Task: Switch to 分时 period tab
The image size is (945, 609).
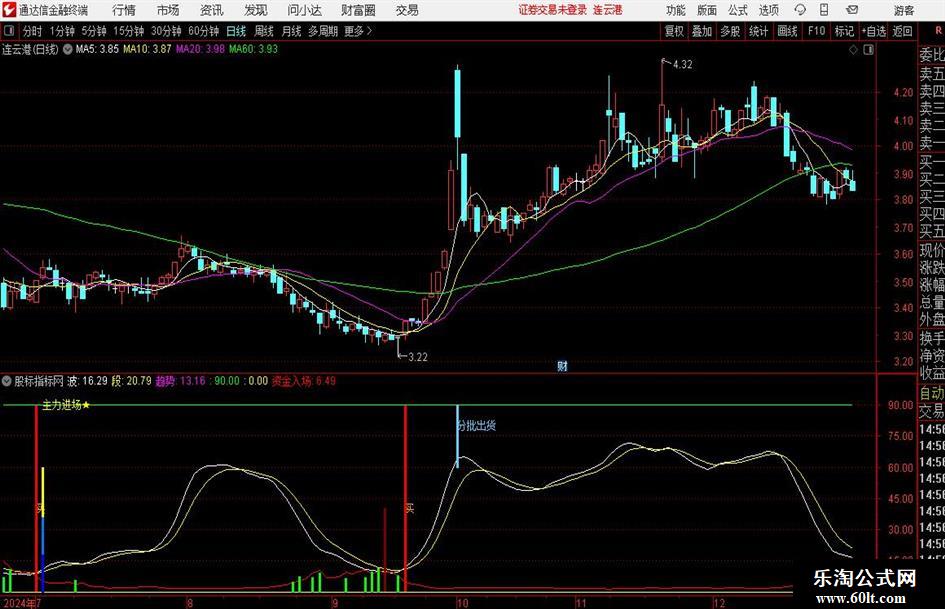Action: [x=32, y=31]
